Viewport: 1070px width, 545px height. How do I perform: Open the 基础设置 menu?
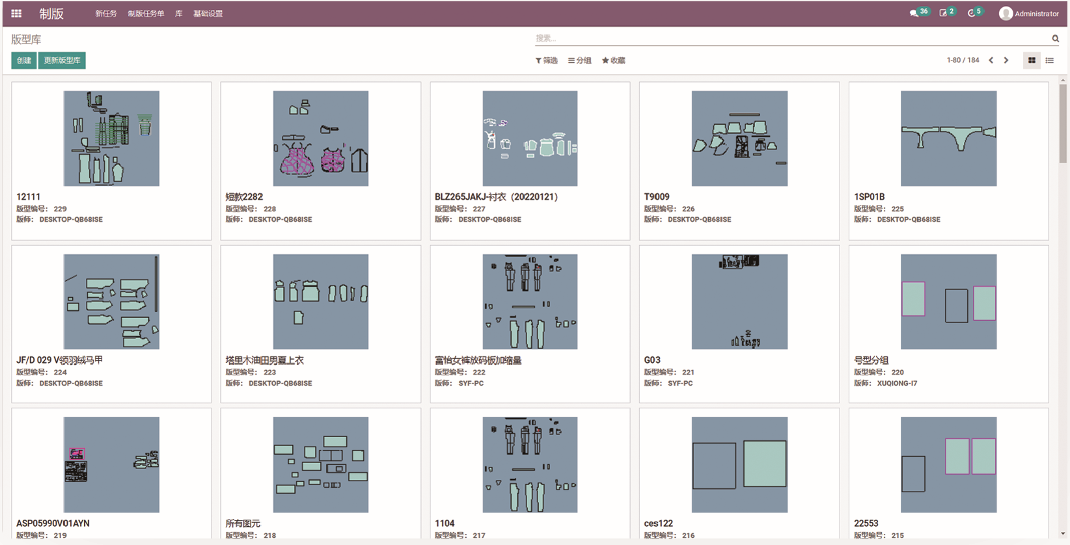click(x=208, y=14)
